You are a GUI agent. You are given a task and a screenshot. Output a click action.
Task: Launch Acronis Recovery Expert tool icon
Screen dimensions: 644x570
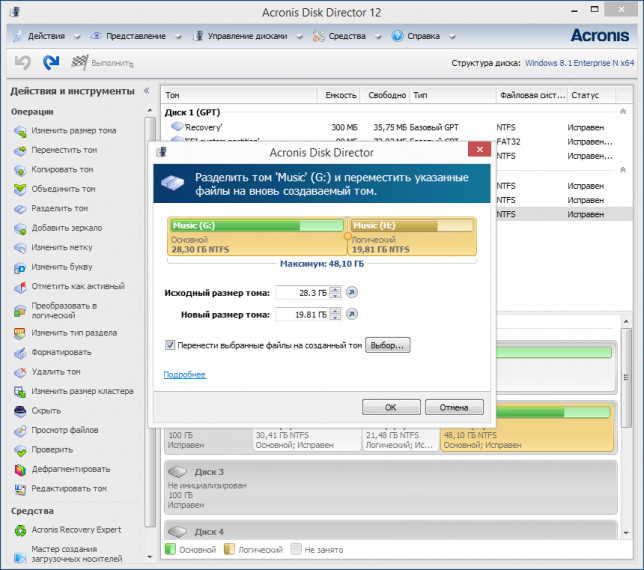[20, 530]
